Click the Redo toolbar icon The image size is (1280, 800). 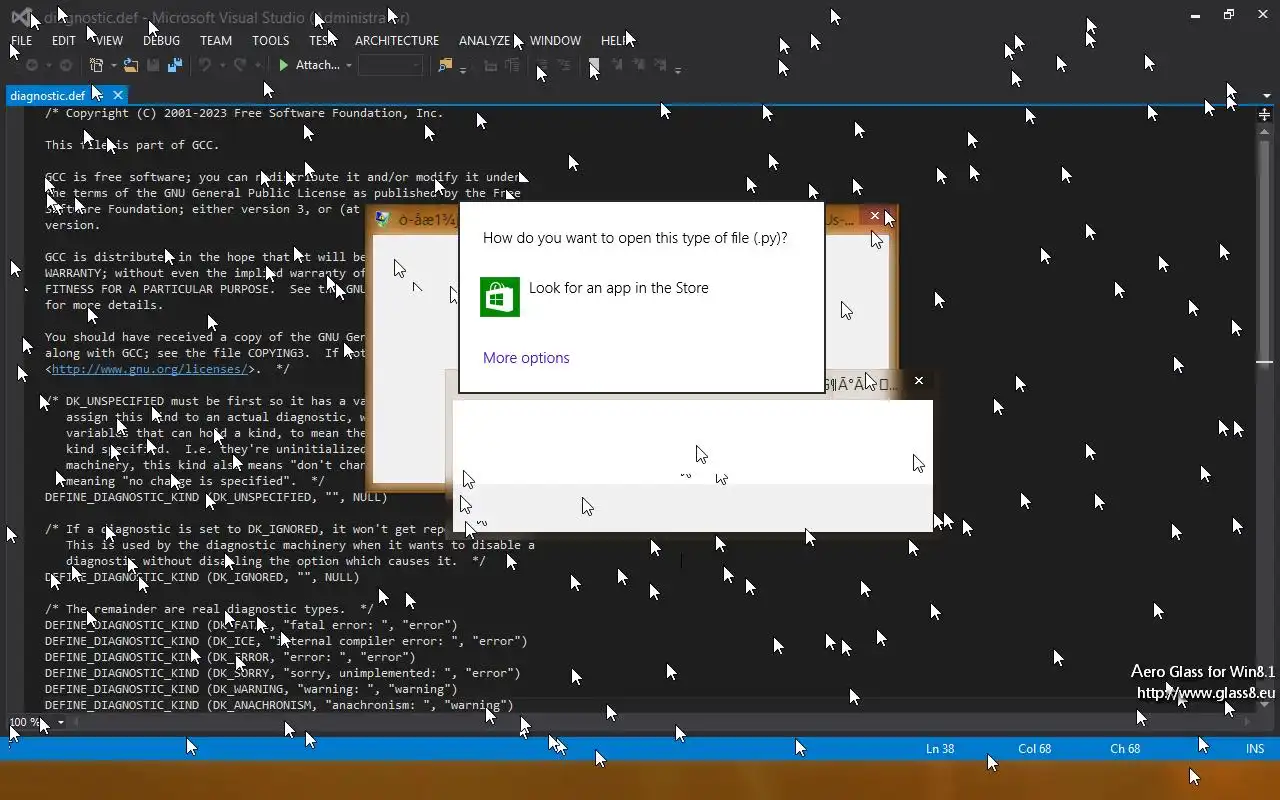pyautogui.click(x=240, y=65)
